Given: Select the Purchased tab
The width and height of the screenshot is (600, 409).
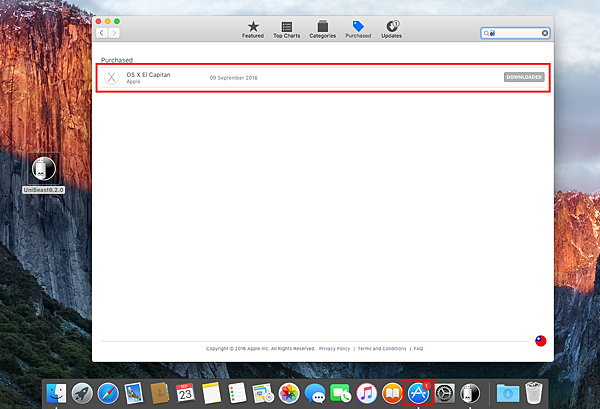Looking at the screenshot, I should pyautogui.click(x=358, y=30).
